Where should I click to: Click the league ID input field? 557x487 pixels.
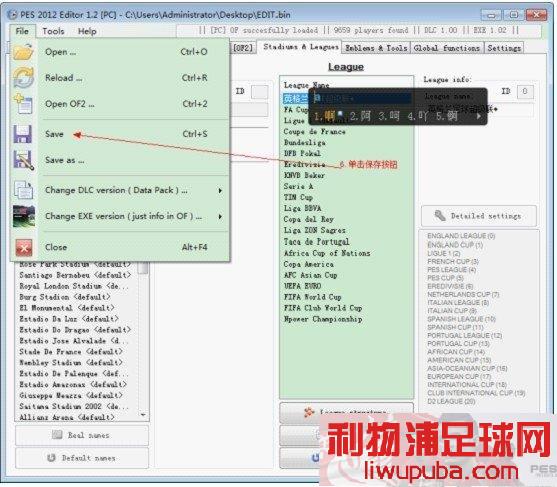click(525, 92)
